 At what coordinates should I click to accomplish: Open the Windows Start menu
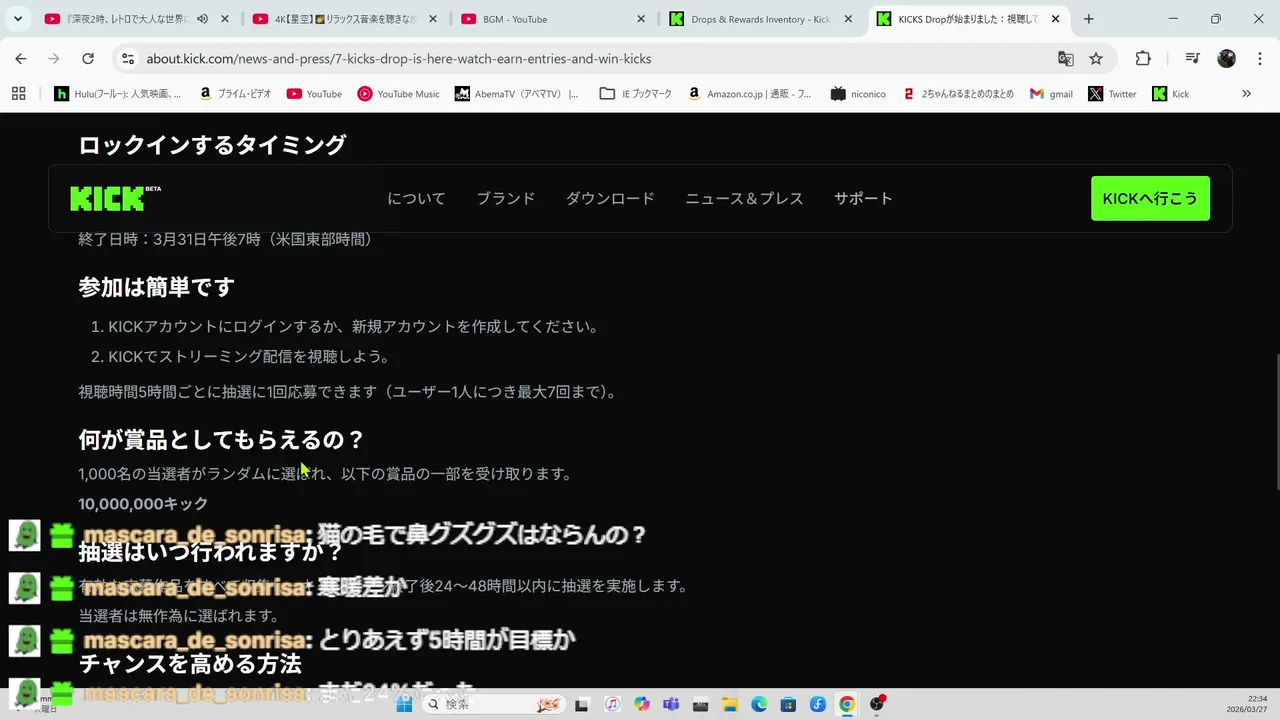404,704
